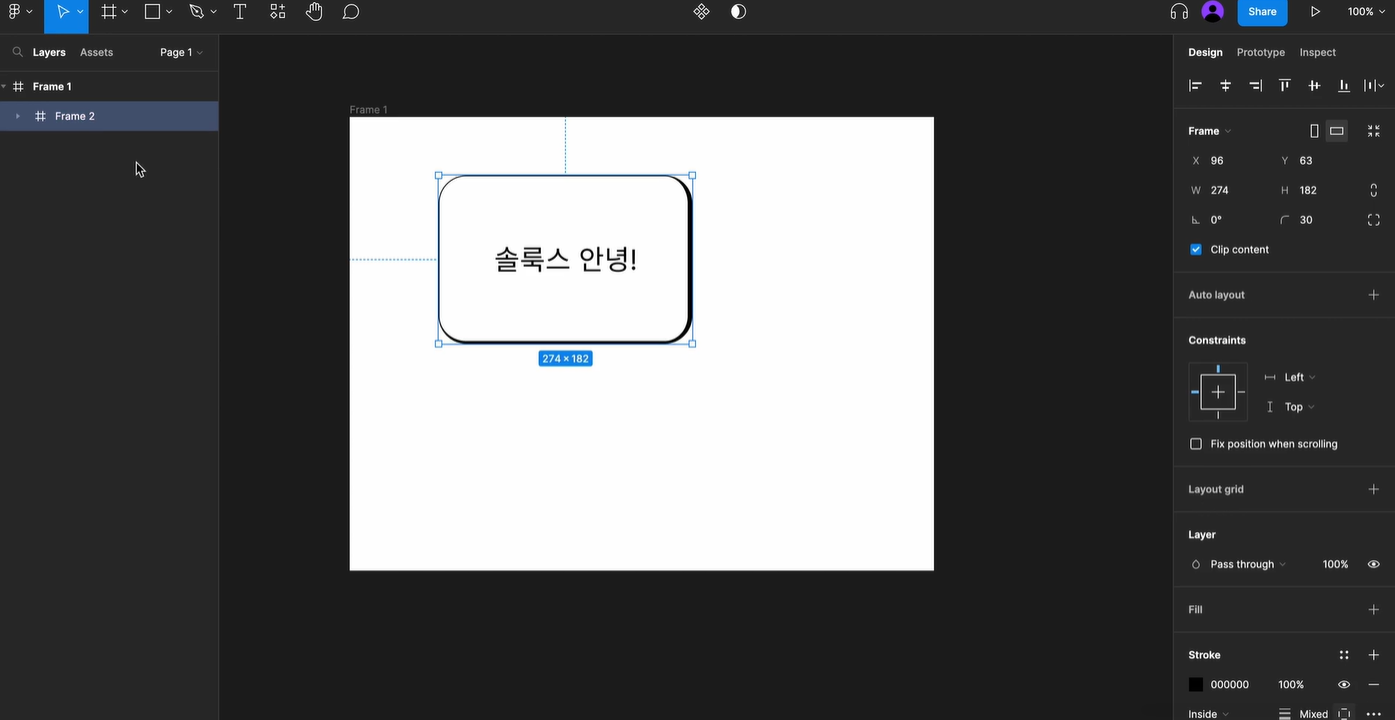Toggle the Mask tool in the toolbar center
The image size is (1395, 720).
(738, 12)
